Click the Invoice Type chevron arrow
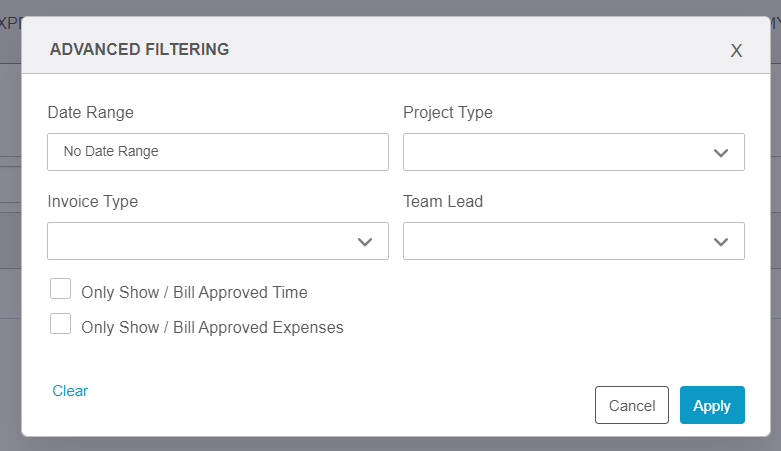This screenshot has width=781, height=451. 365,242
